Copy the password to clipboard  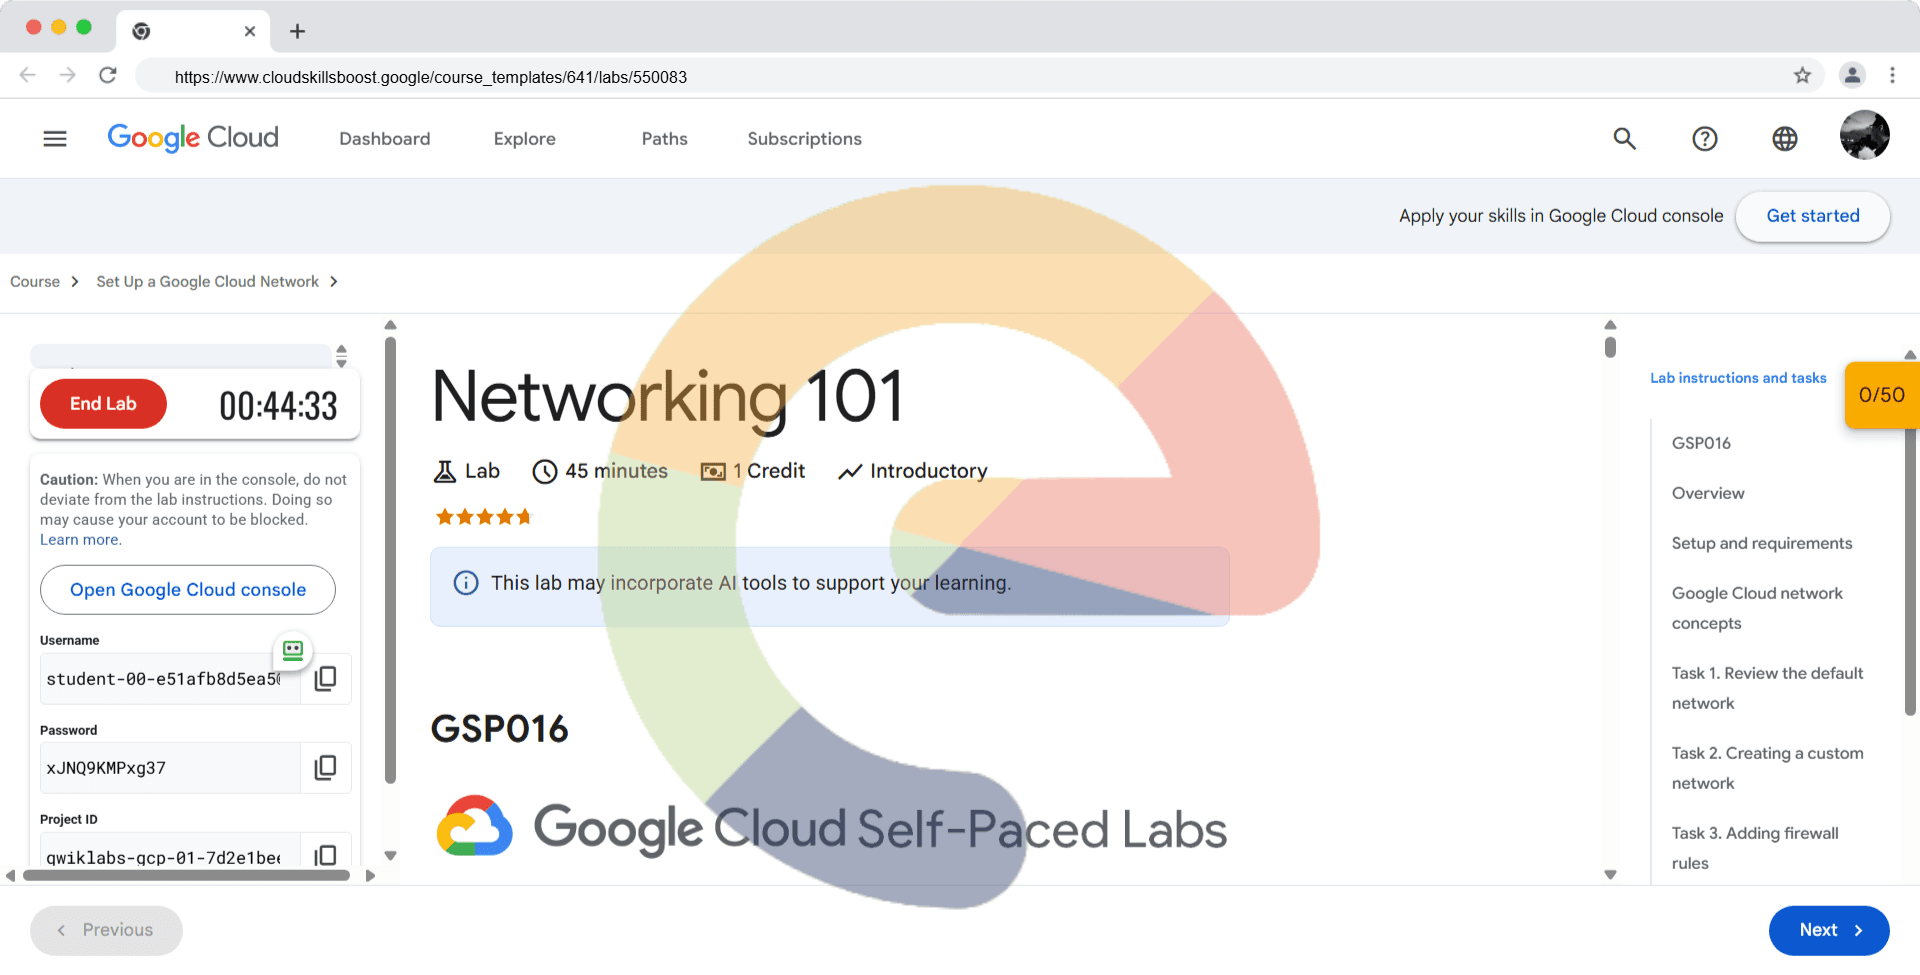pyautogui.click(x=325, y=768)
